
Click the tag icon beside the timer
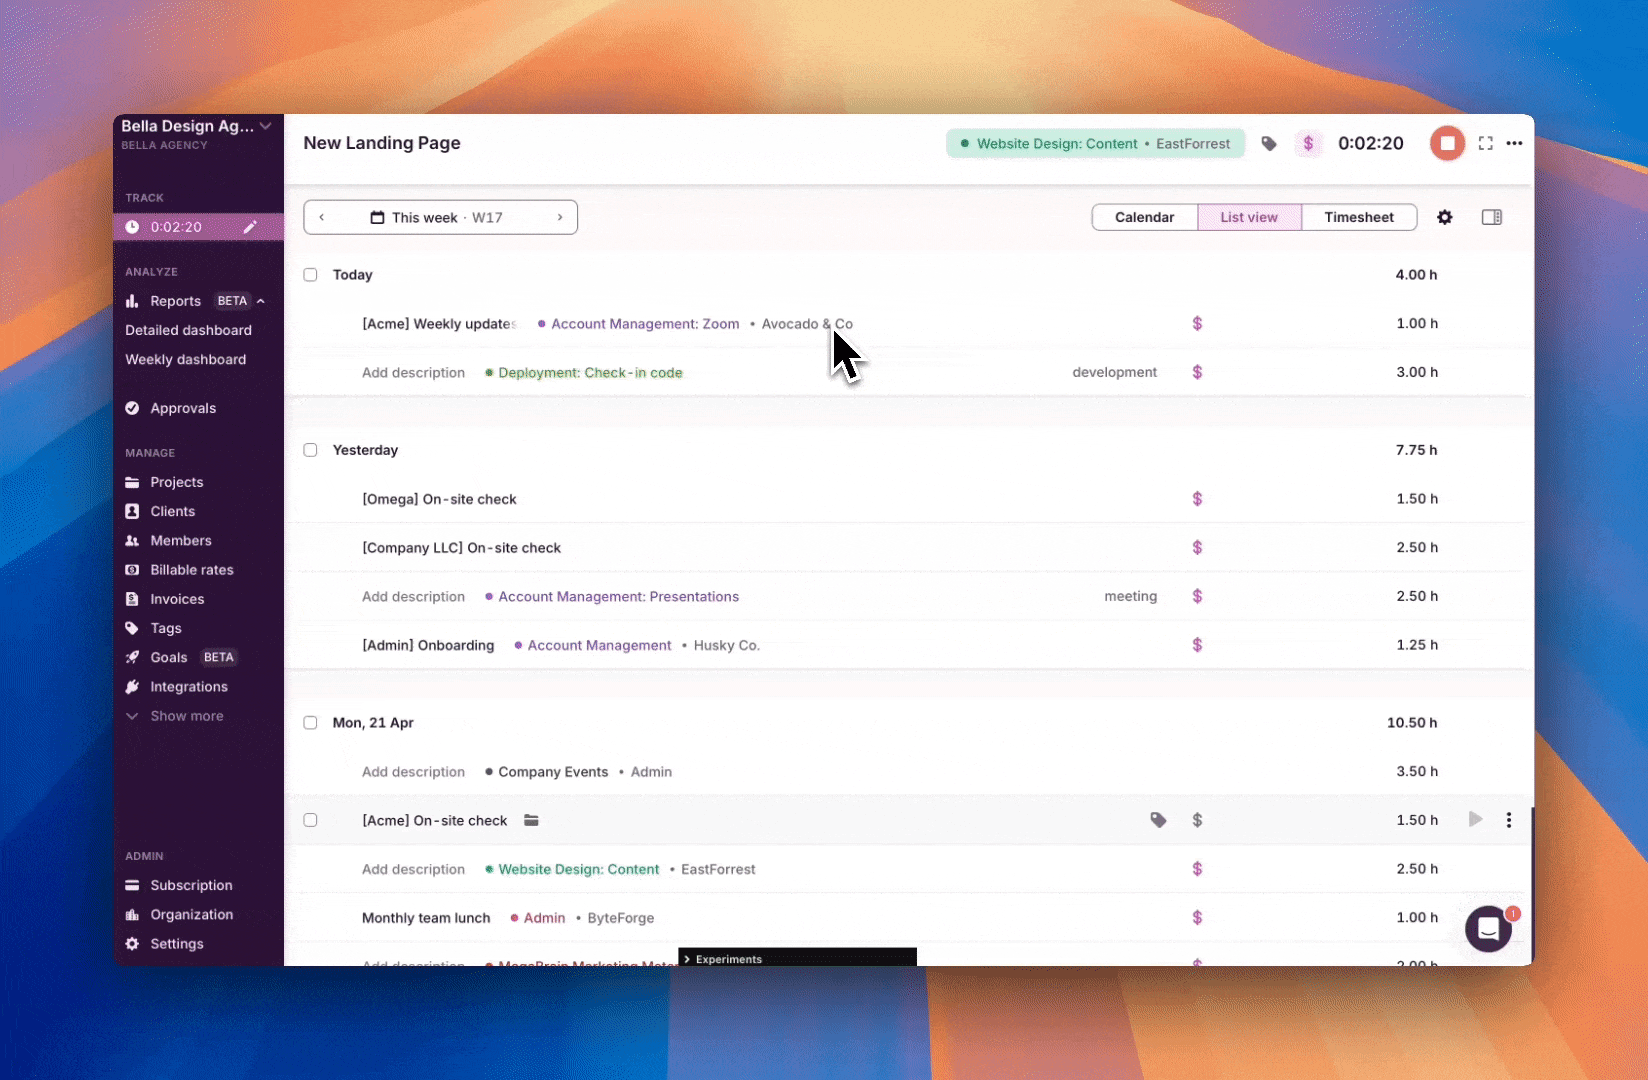(1269, 144)
